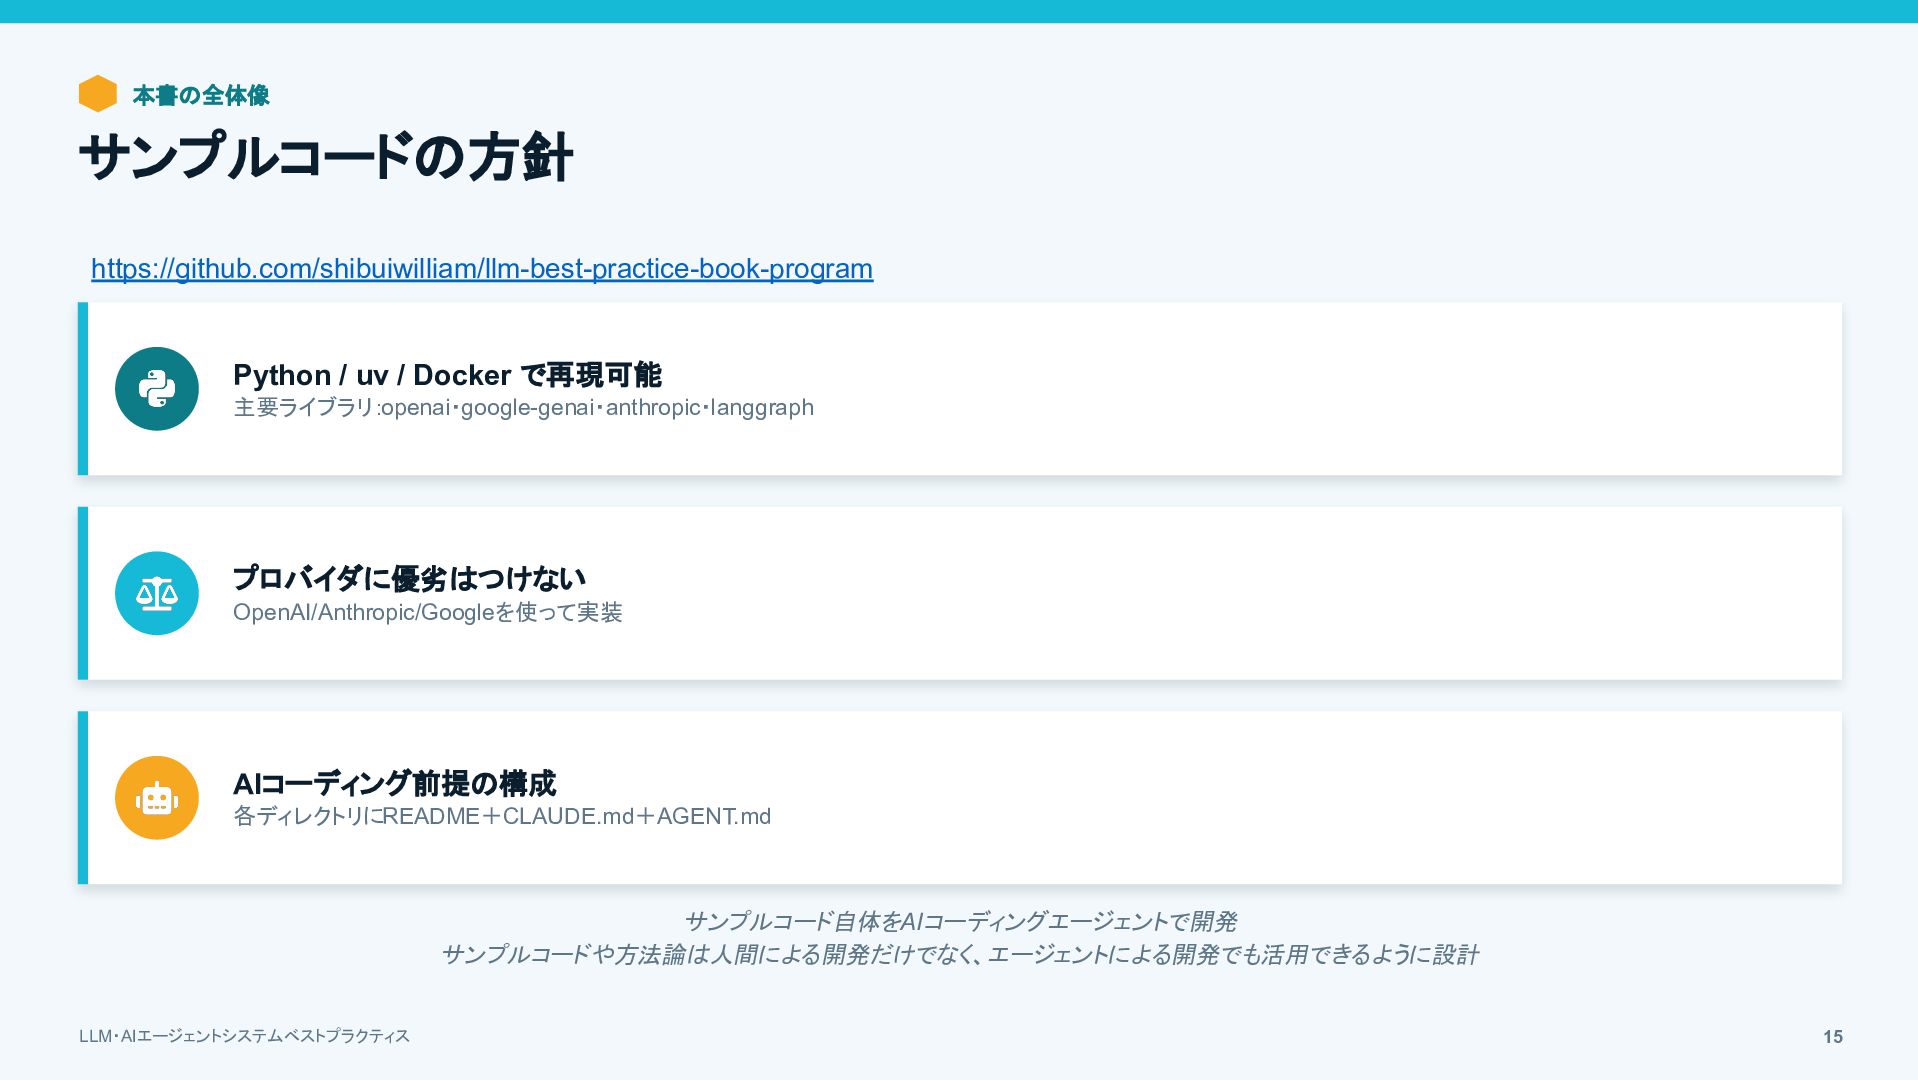Select the section label 本書の全体像

pos(201,95)
